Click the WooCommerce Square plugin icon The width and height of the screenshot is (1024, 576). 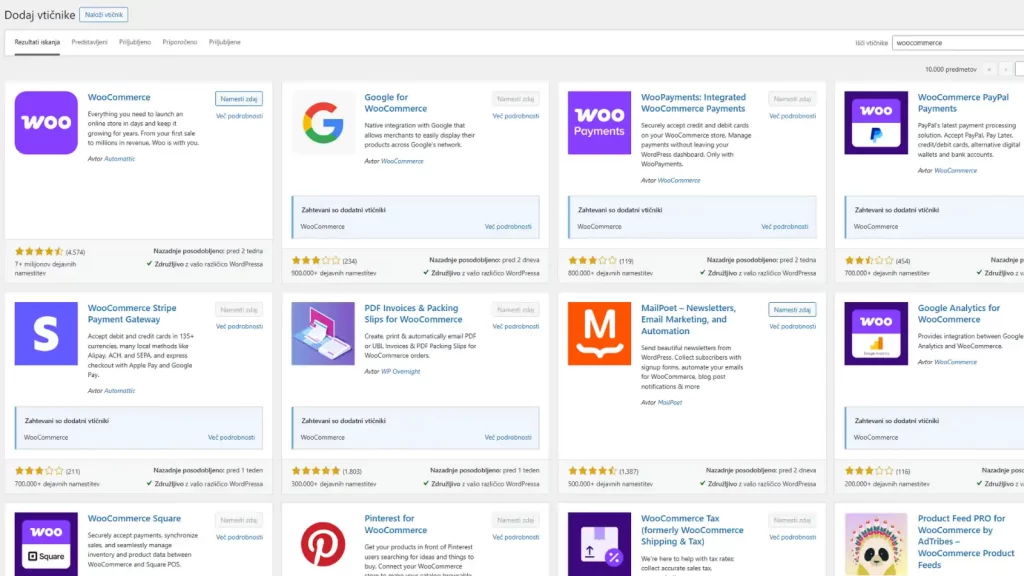[x=44, y=543]
